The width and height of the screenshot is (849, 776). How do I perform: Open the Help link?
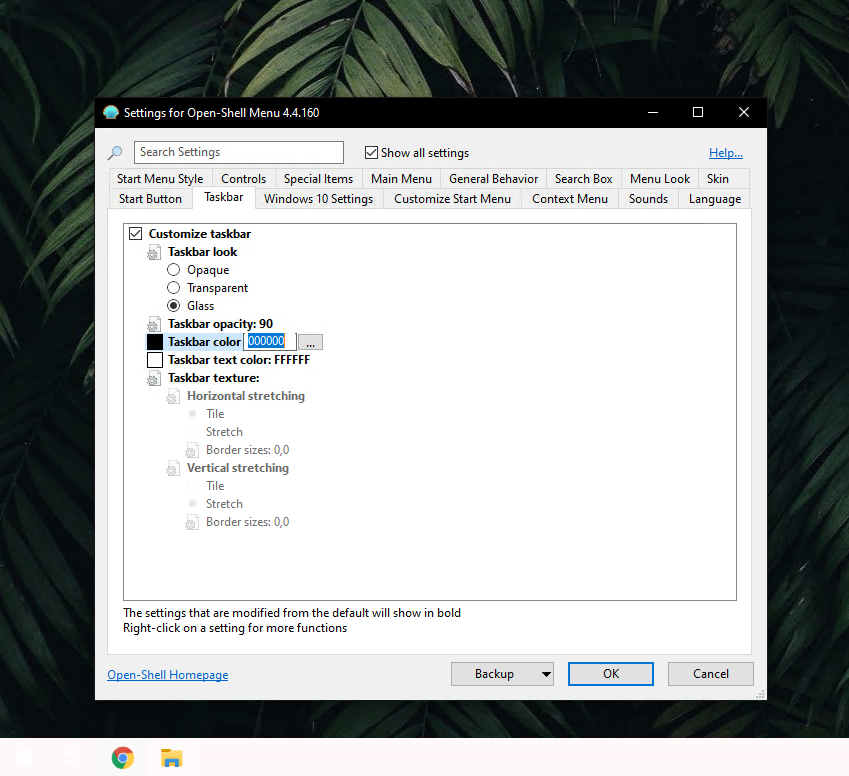pos(726,153)
